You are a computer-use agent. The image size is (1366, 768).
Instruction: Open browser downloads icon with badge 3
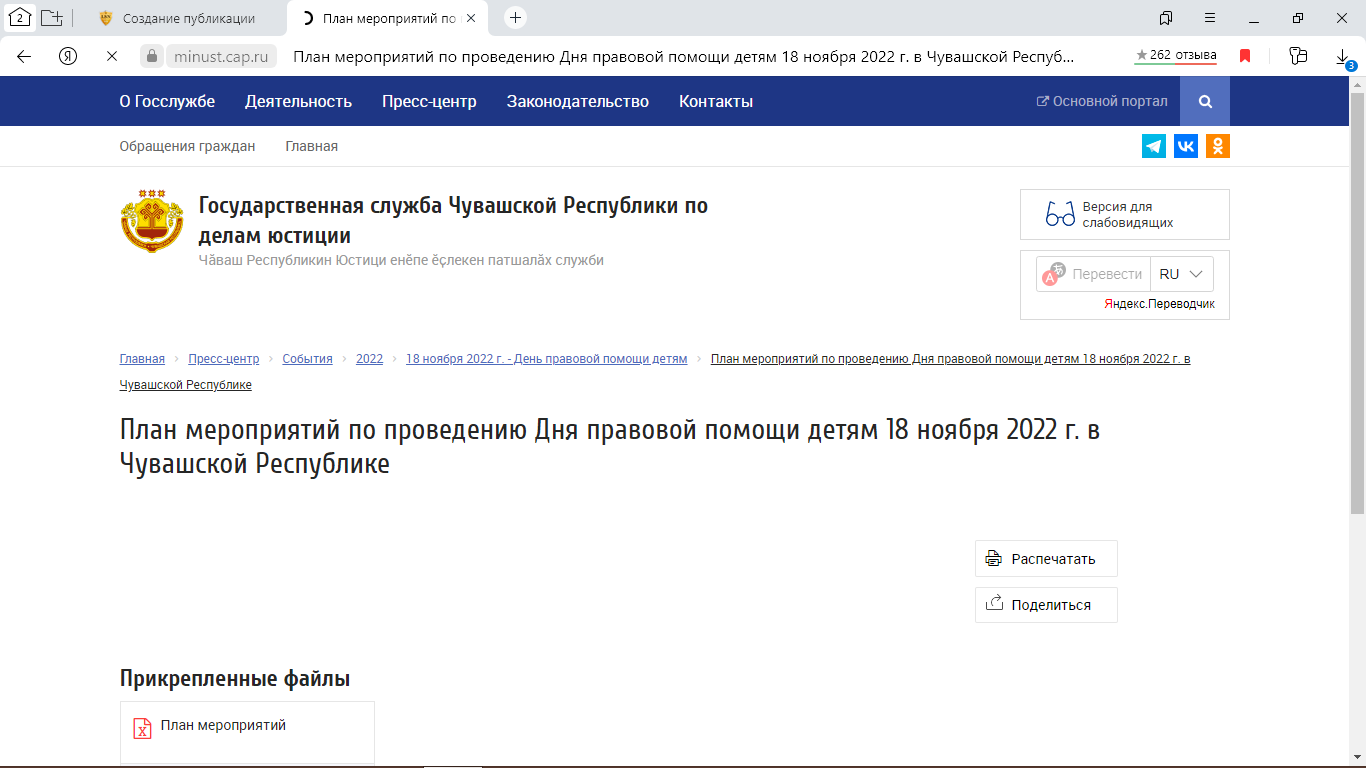(x=1340, y=57)
